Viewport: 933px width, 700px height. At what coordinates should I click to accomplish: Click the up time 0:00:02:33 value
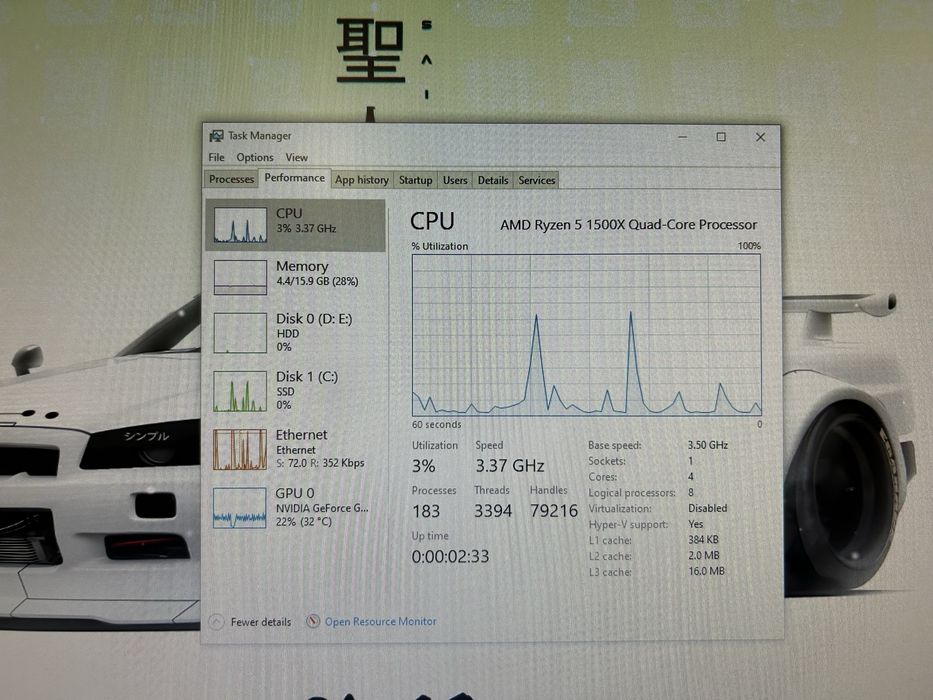coord(450,557)
